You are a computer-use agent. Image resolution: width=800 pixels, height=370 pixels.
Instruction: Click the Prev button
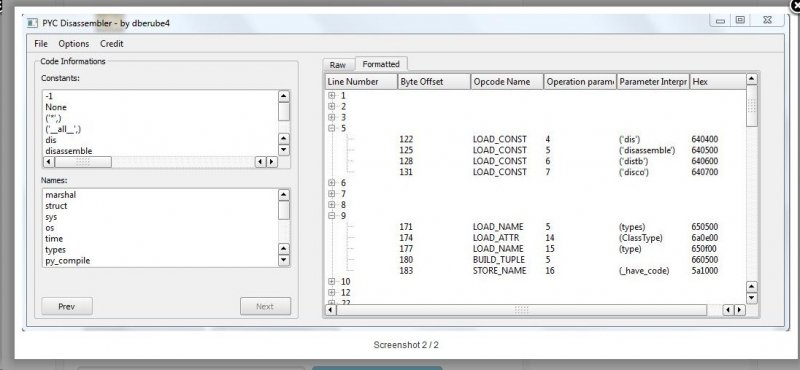pos(67,306)
